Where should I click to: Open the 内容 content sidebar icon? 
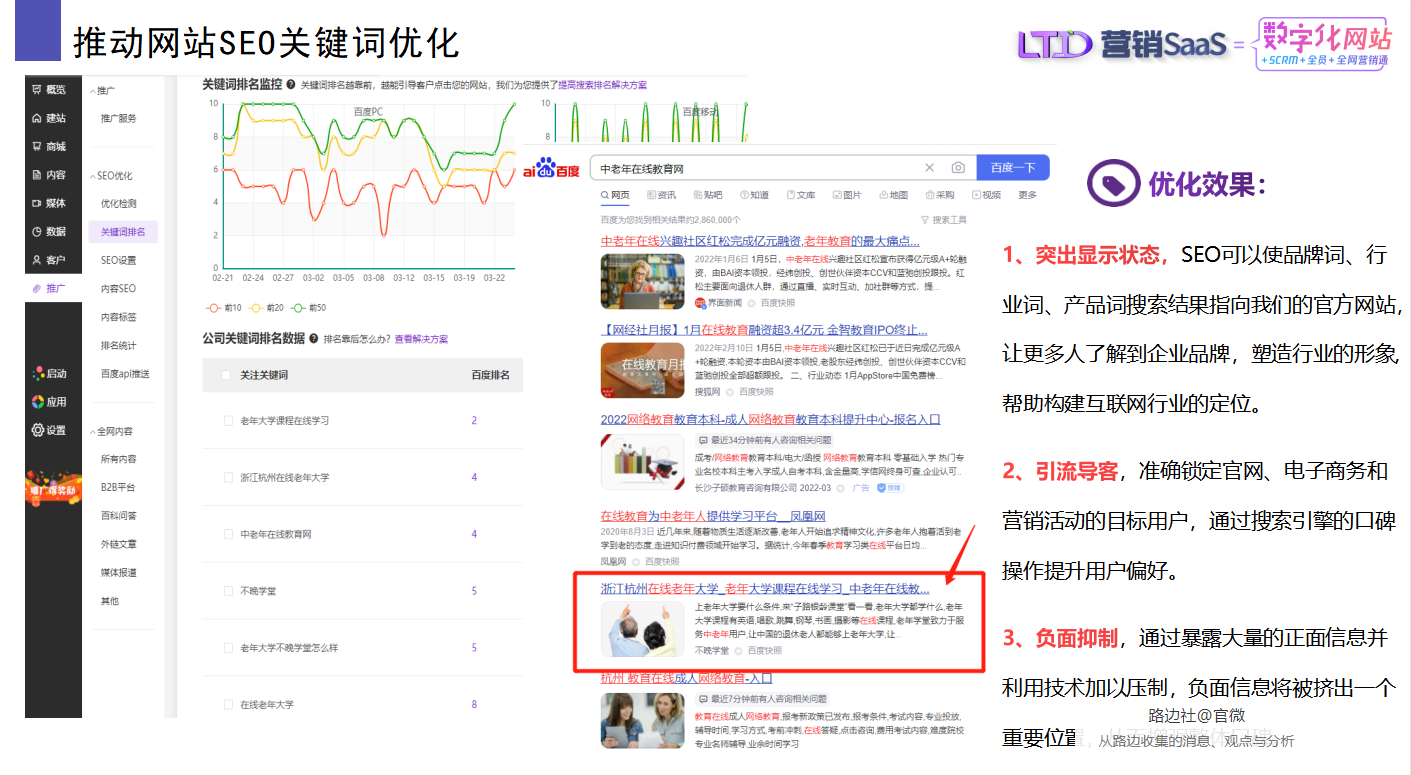37,175
